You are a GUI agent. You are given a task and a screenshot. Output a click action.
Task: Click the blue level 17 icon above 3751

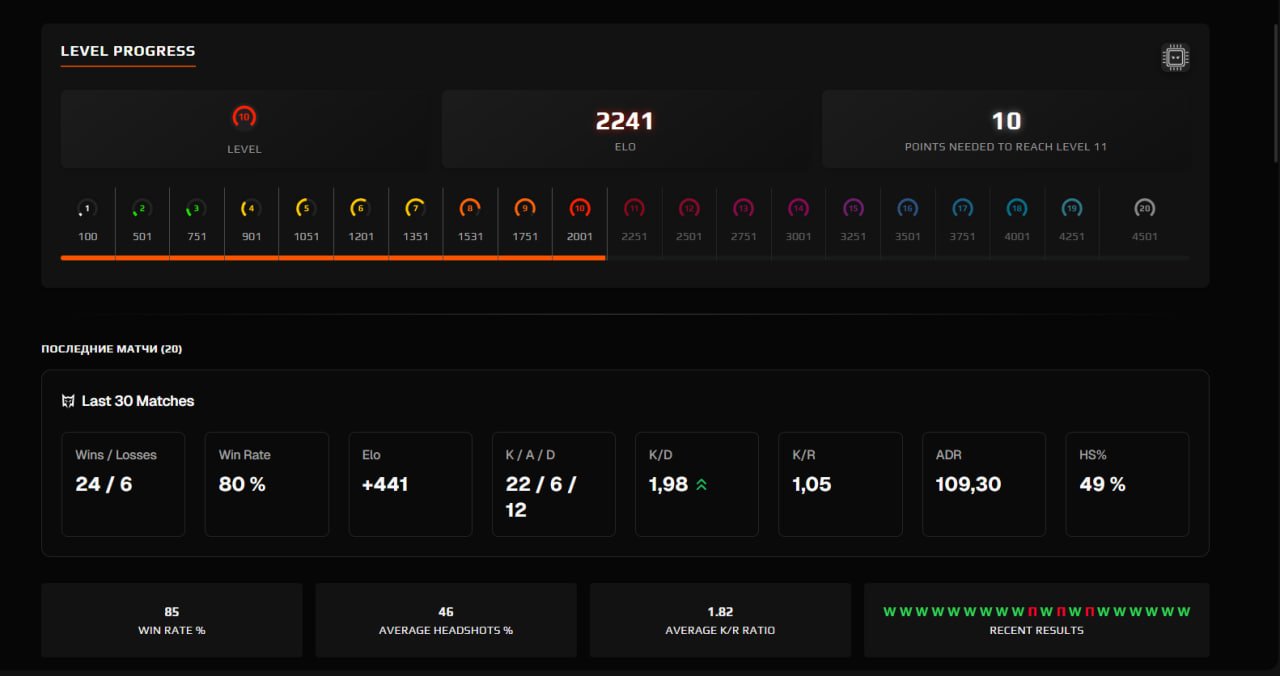[x=962, y=209]
